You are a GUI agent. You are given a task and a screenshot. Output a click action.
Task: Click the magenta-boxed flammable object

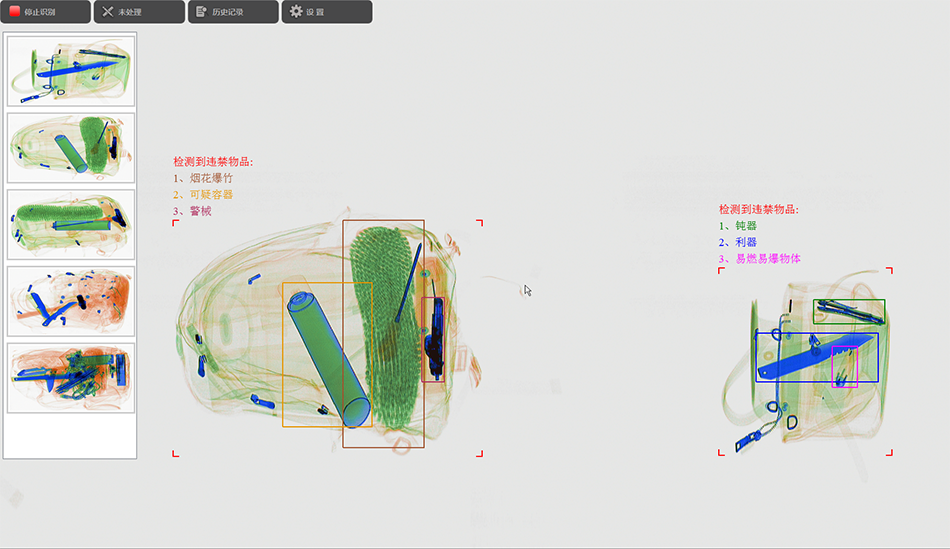(x=845, y=367)
